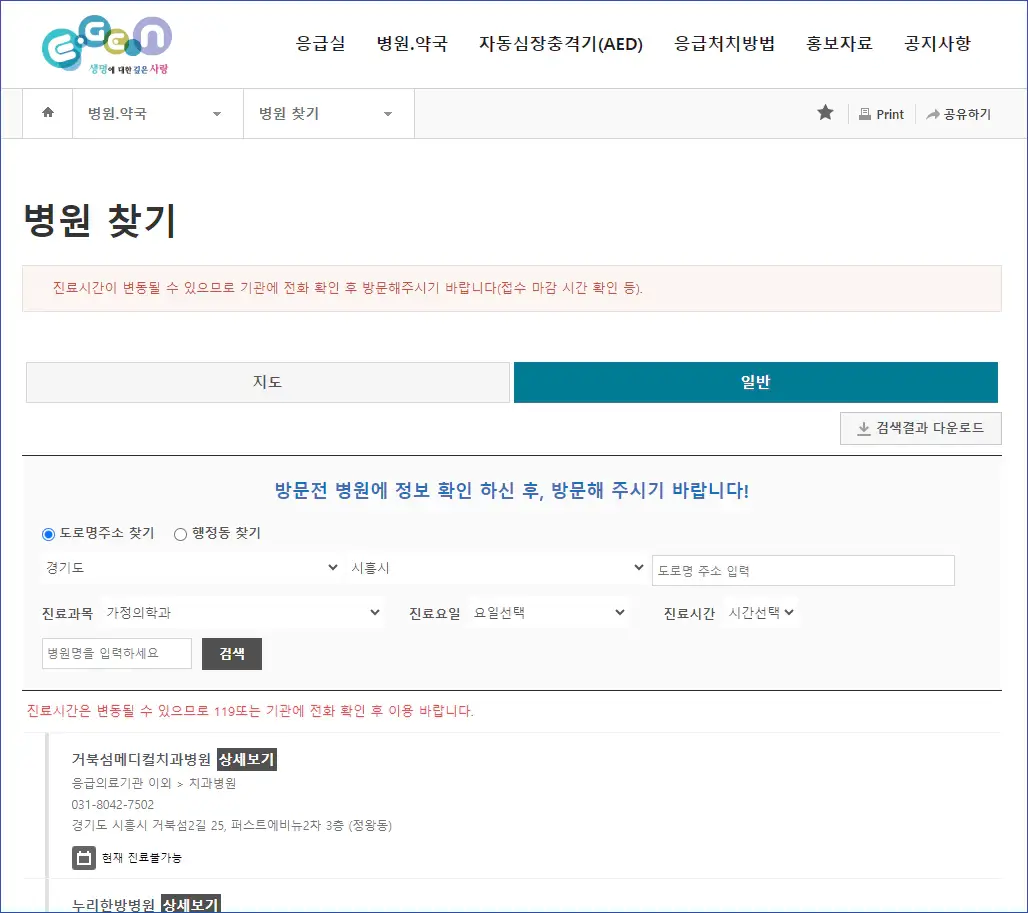Viewport: 1028px width, 913px height.
Task: Click the home icon in the breadcrumb bar
Action: [x=46, y=113]
